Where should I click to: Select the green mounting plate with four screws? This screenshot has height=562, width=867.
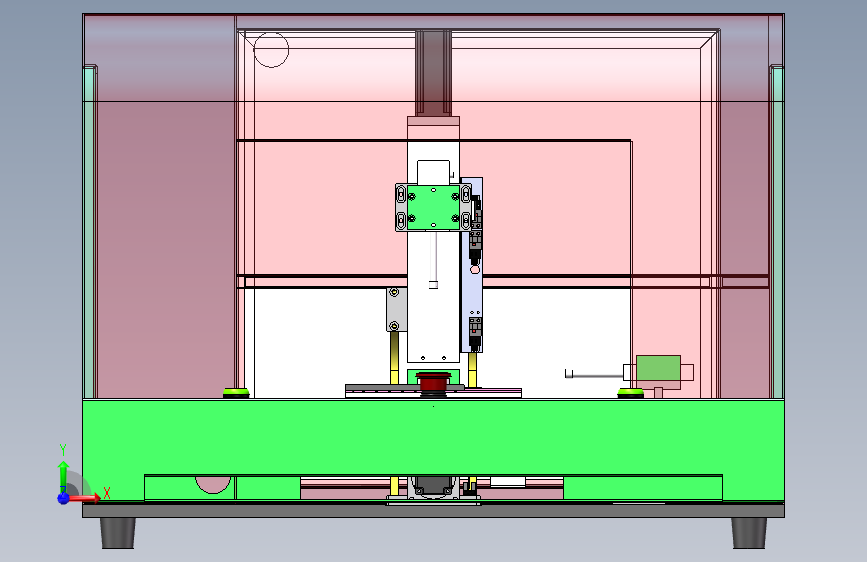pyautogui.click(x=433, y=207)
